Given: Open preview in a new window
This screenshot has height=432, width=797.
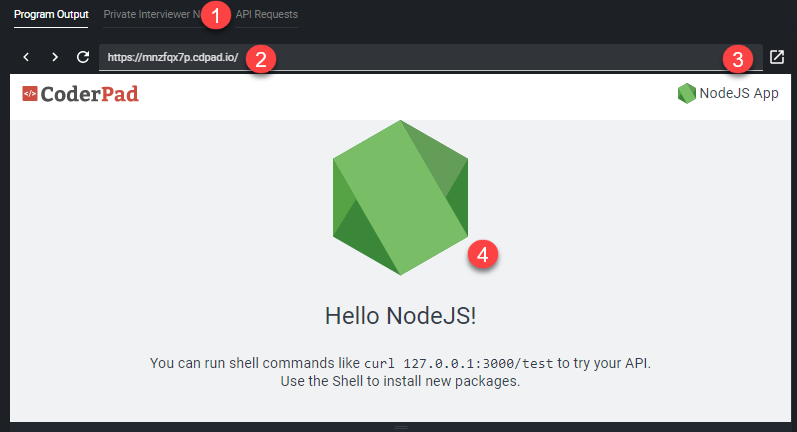Looking at the screenshot, I should click(776, 58).
